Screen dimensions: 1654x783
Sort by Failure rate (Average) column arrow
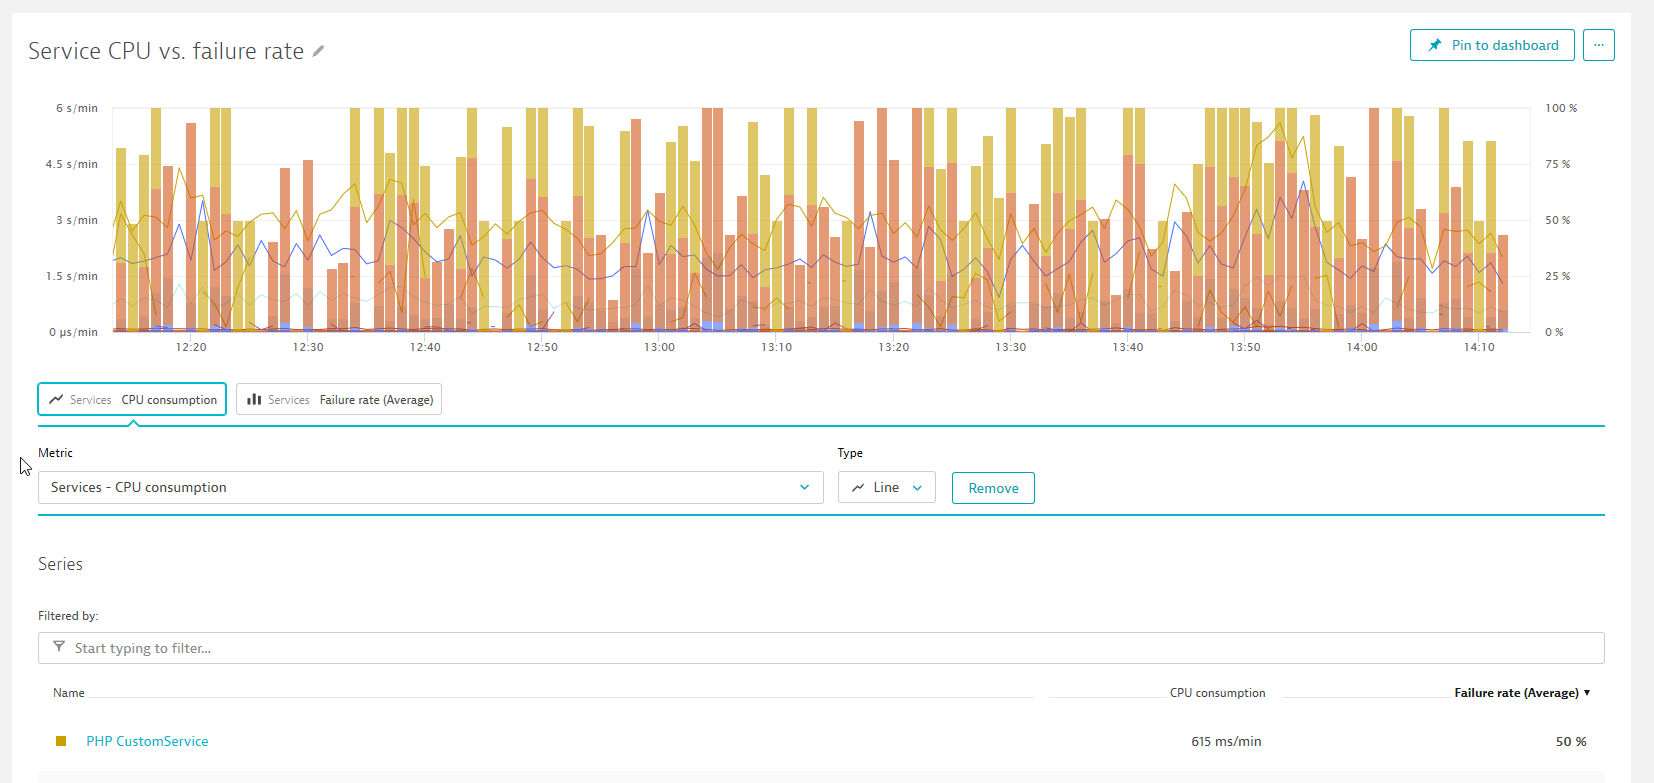(x=1587, y=692)
